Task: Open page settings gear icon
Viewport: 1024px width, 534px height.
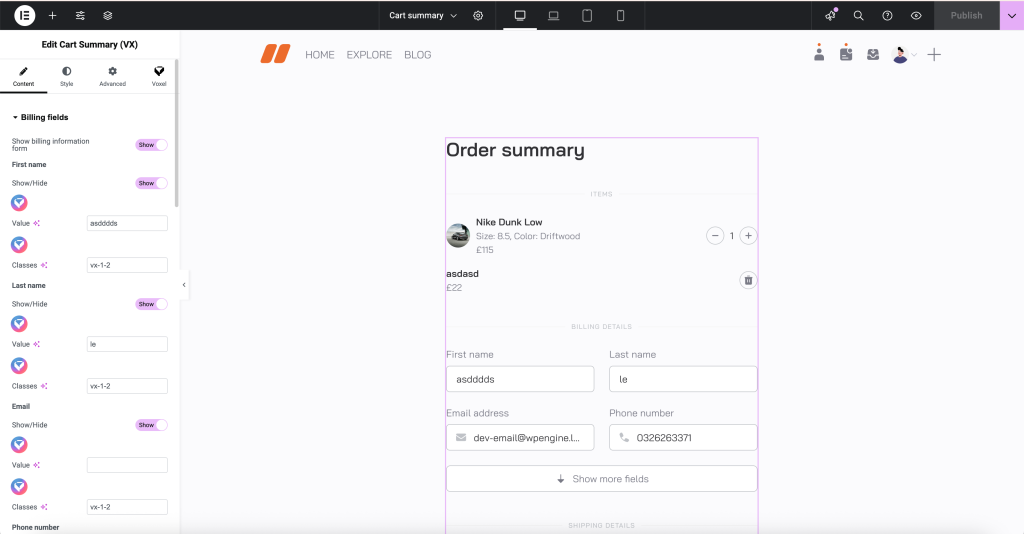Action: coord(478,15)
